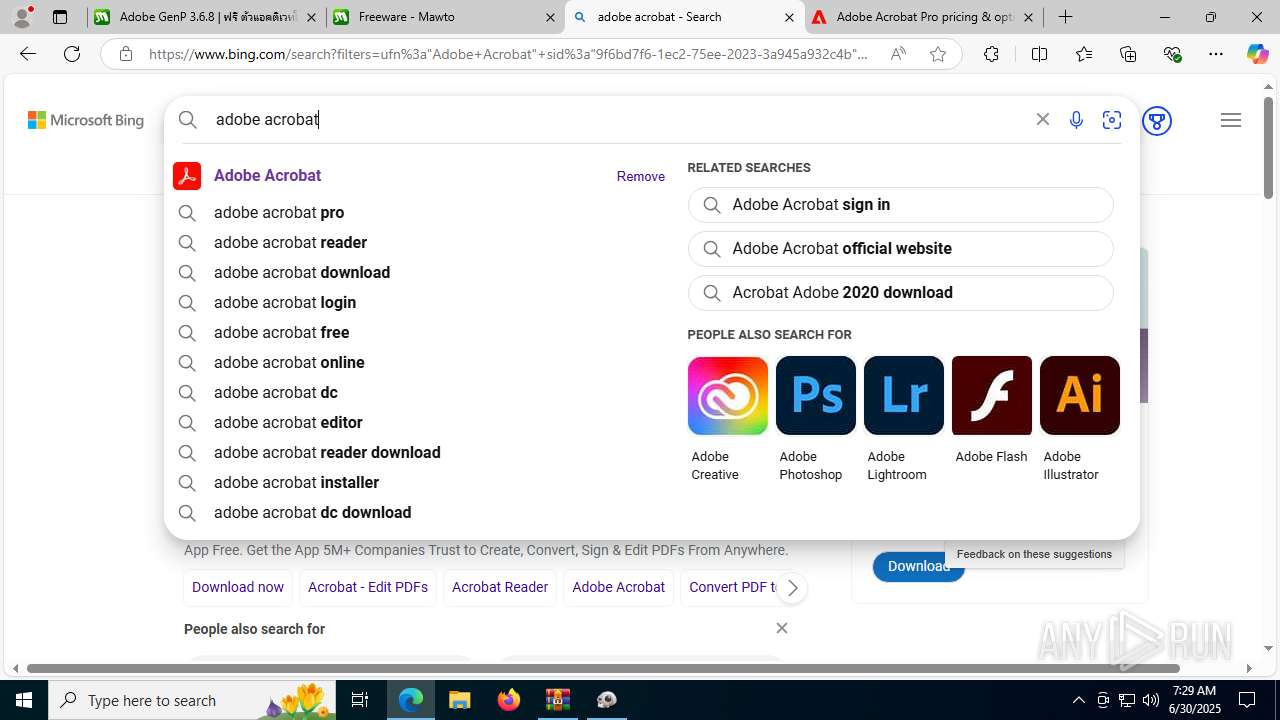Clear the Bing search box text
The width and height of the screenshot is (1280, 720).
coord(1042,119)
